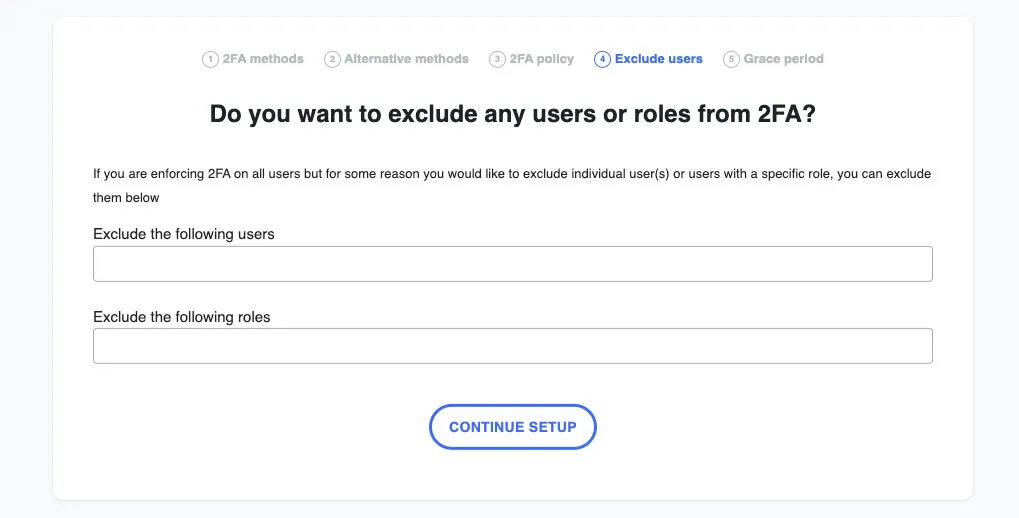Switch to the 2FA policy step
The height and width of the screenshot is (518, 1019).
(x=541, y=59)
